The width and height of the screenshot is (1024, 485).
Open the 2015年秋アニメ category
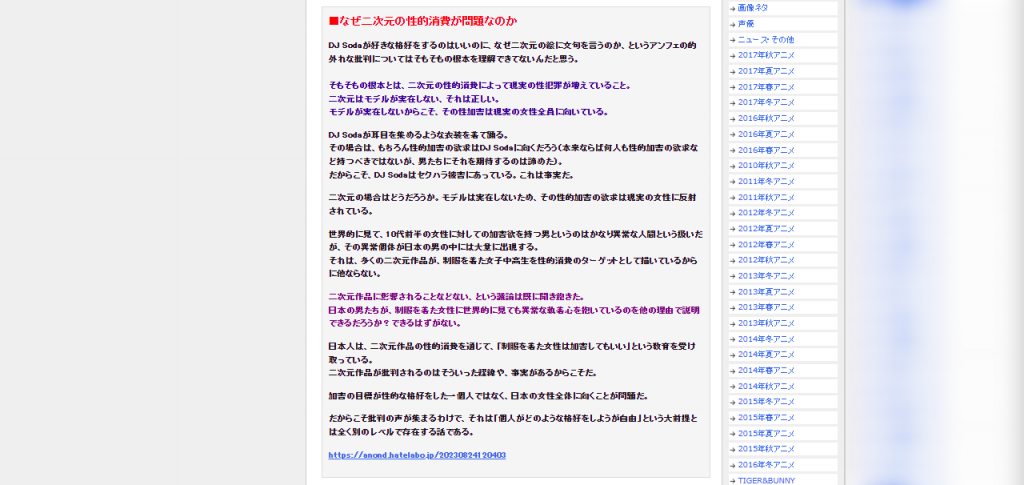(766, 449)
